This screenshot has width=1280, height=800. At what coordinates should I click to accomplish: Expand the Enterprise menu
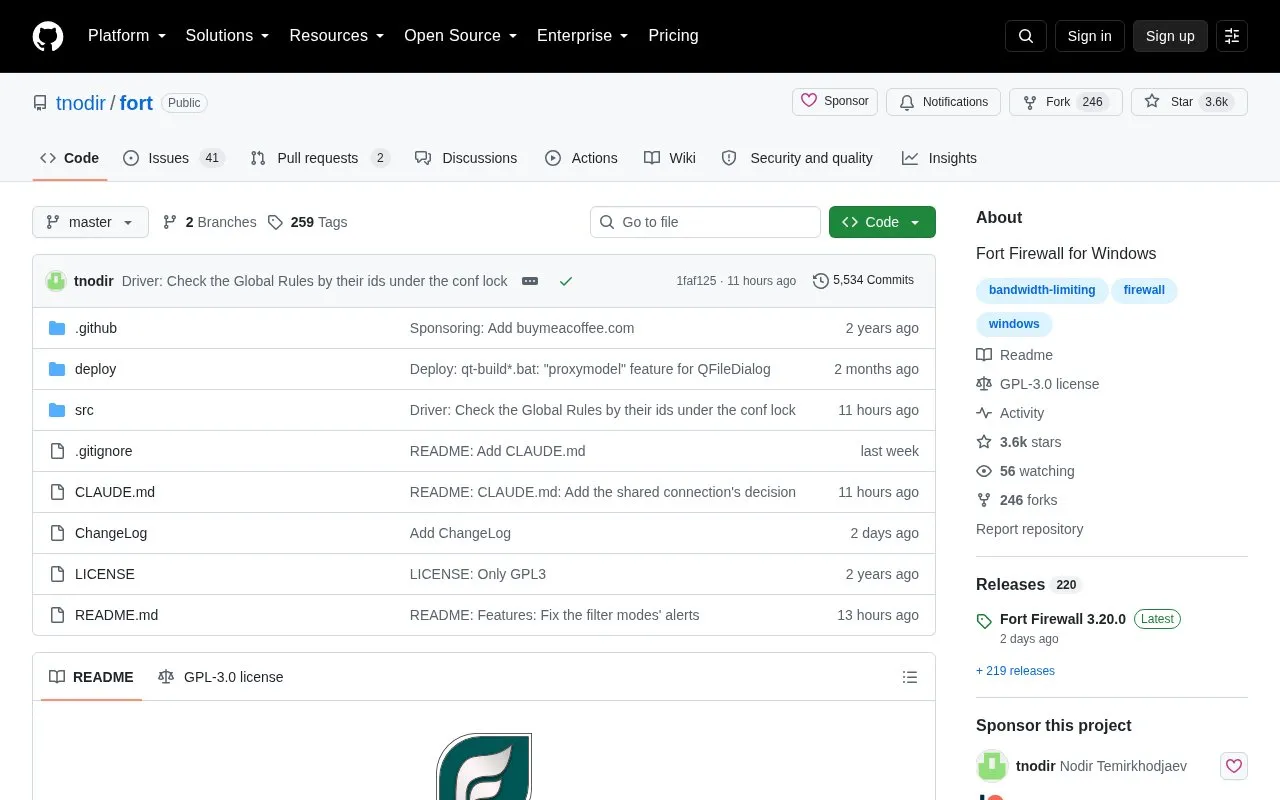point(583,36)
